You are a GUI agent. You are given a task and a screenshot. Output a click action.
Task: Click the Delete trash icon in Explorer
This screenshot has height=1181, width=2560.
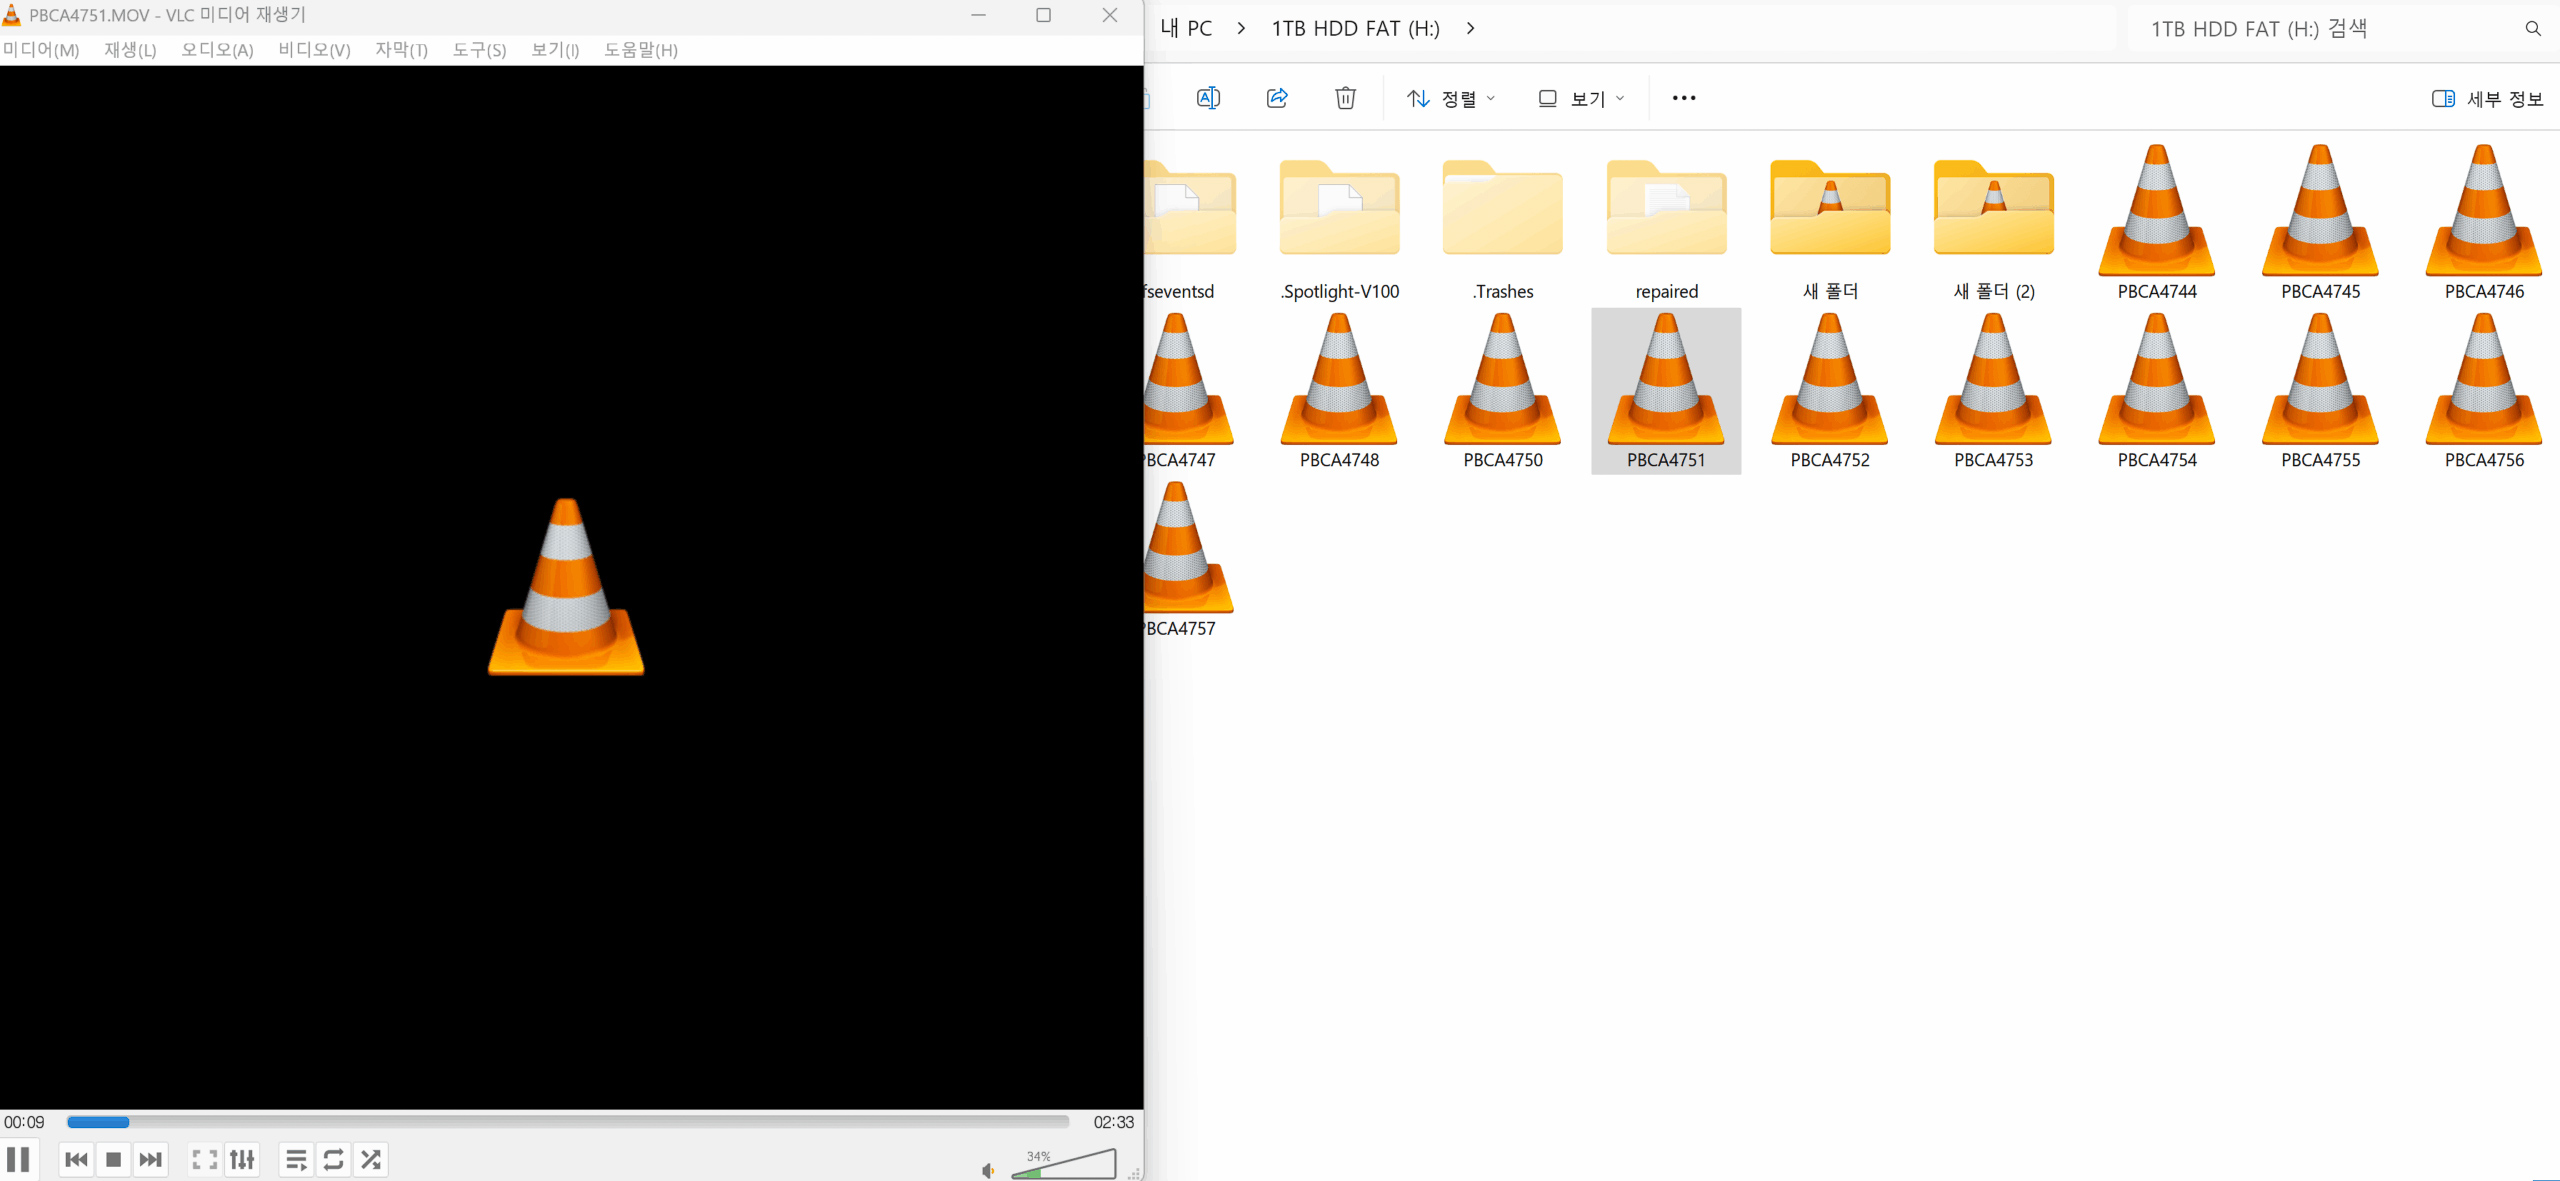point(1346,98)
